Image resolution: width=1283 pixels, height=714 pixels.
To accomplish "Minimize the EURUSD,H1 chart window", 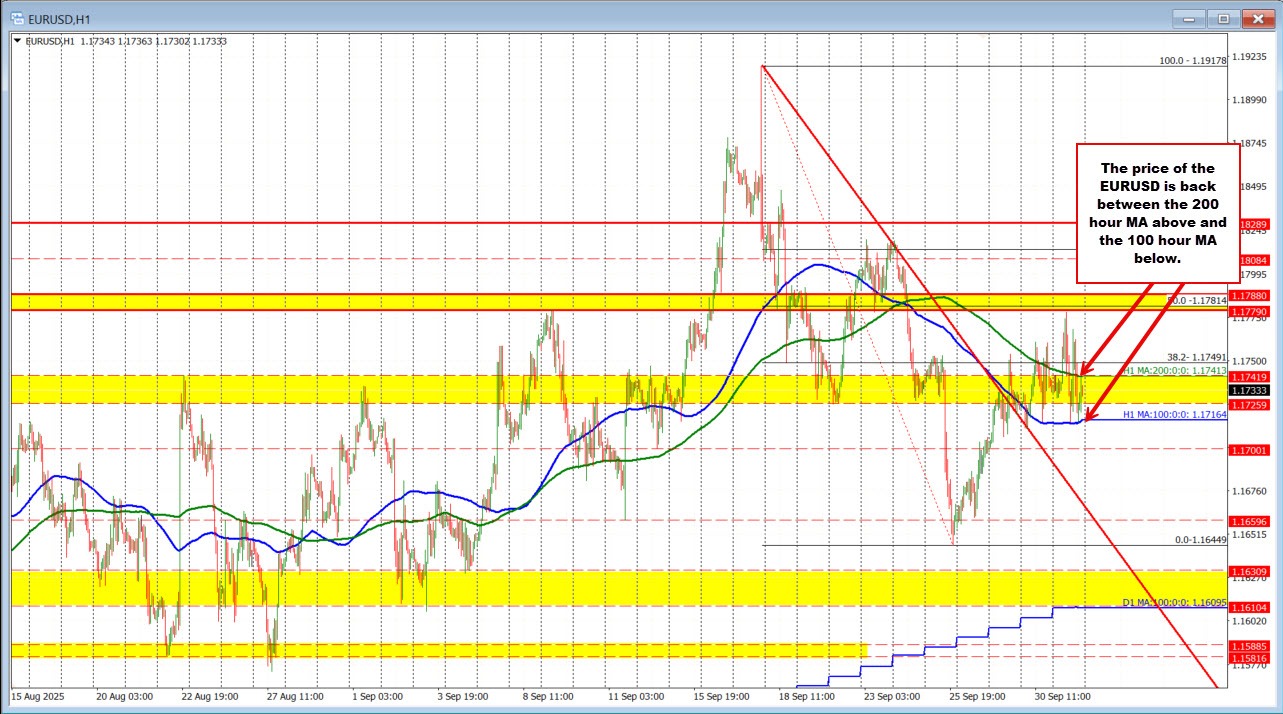I will coord(1189,18).
